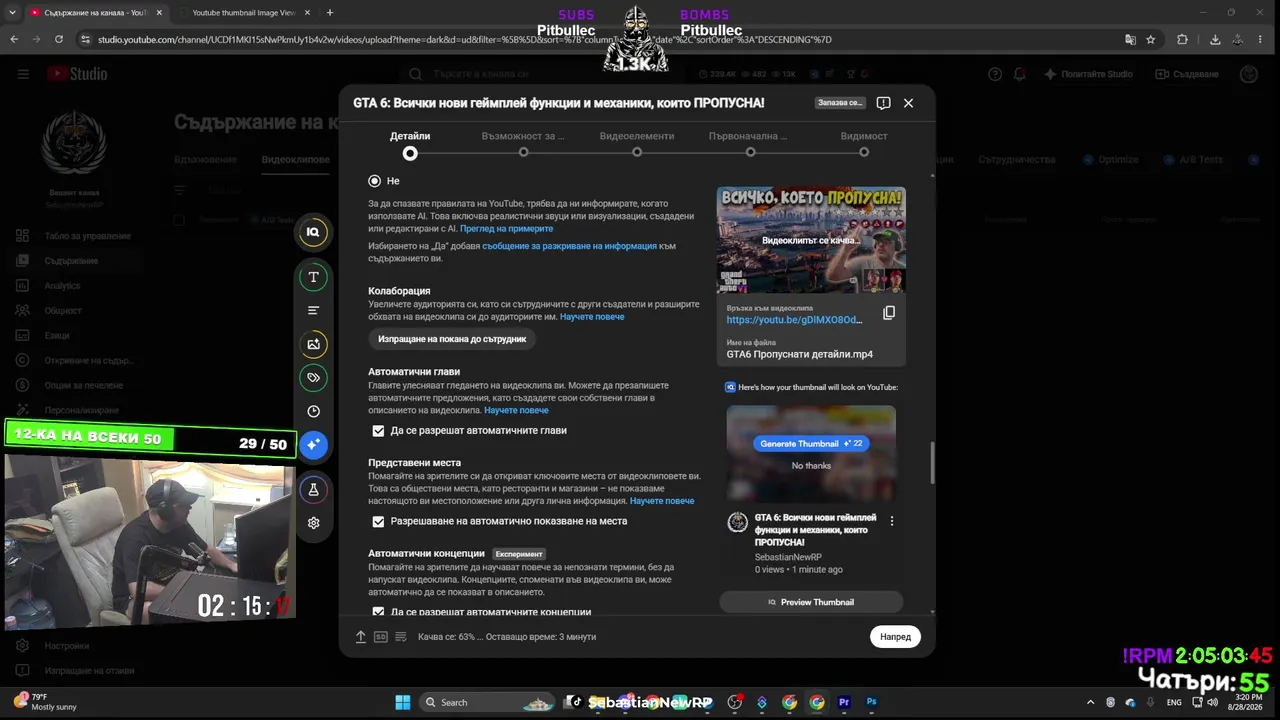The image size is (1280, 720).
Task: Click the green tags icon in the side strip
Action: coord(313,378)
